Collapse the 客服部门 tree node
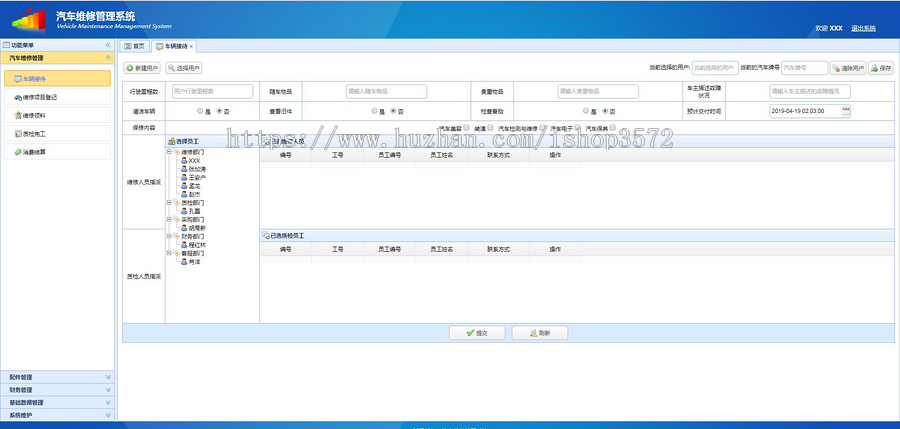This screenshot has width=900, height=429. click(x=169, y=253)
